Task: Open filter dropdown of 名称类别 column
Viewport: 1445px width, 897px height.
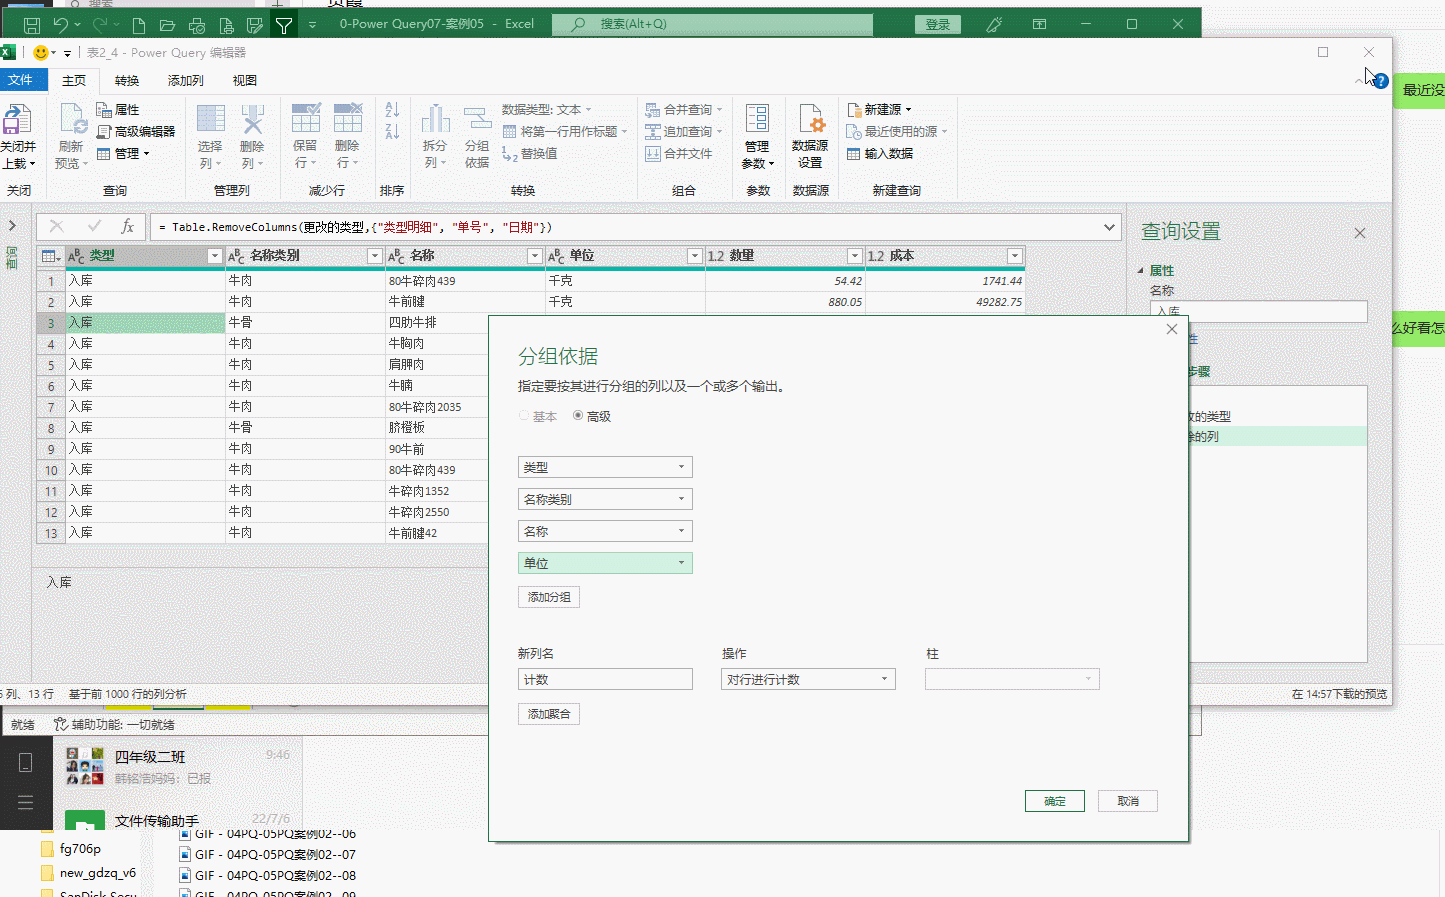Action: (374, 257)
